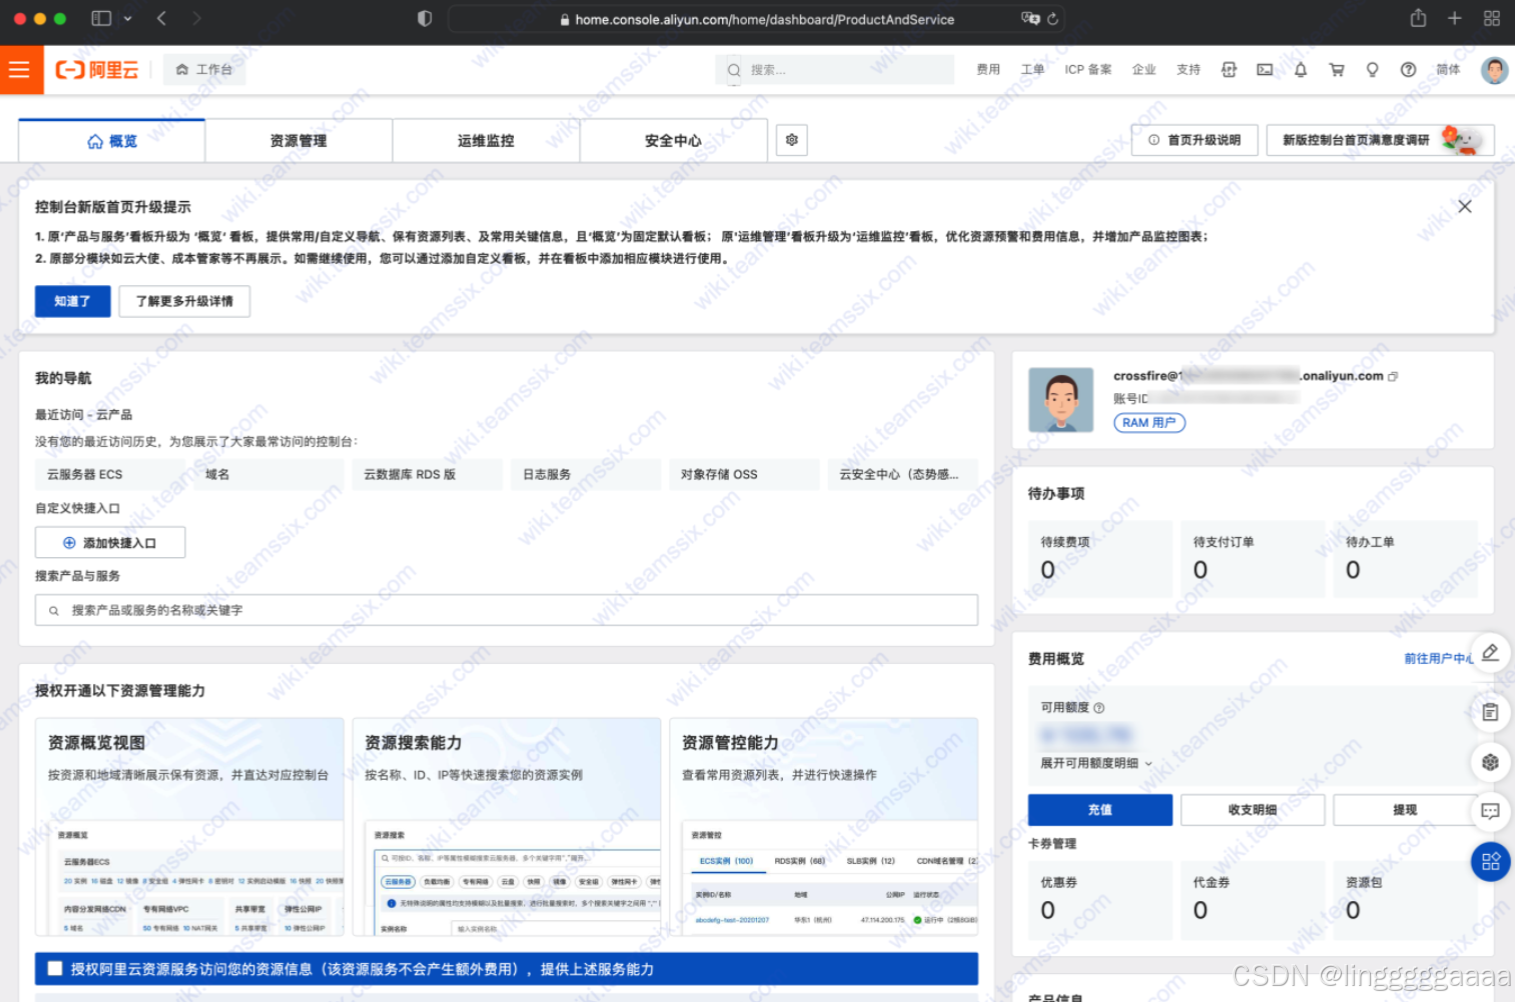Image resolution: width=1515 pixels, height=1002 pixels.
Task: Open 云服务器 ECS console shortcut
Action: tap(110, 474)
